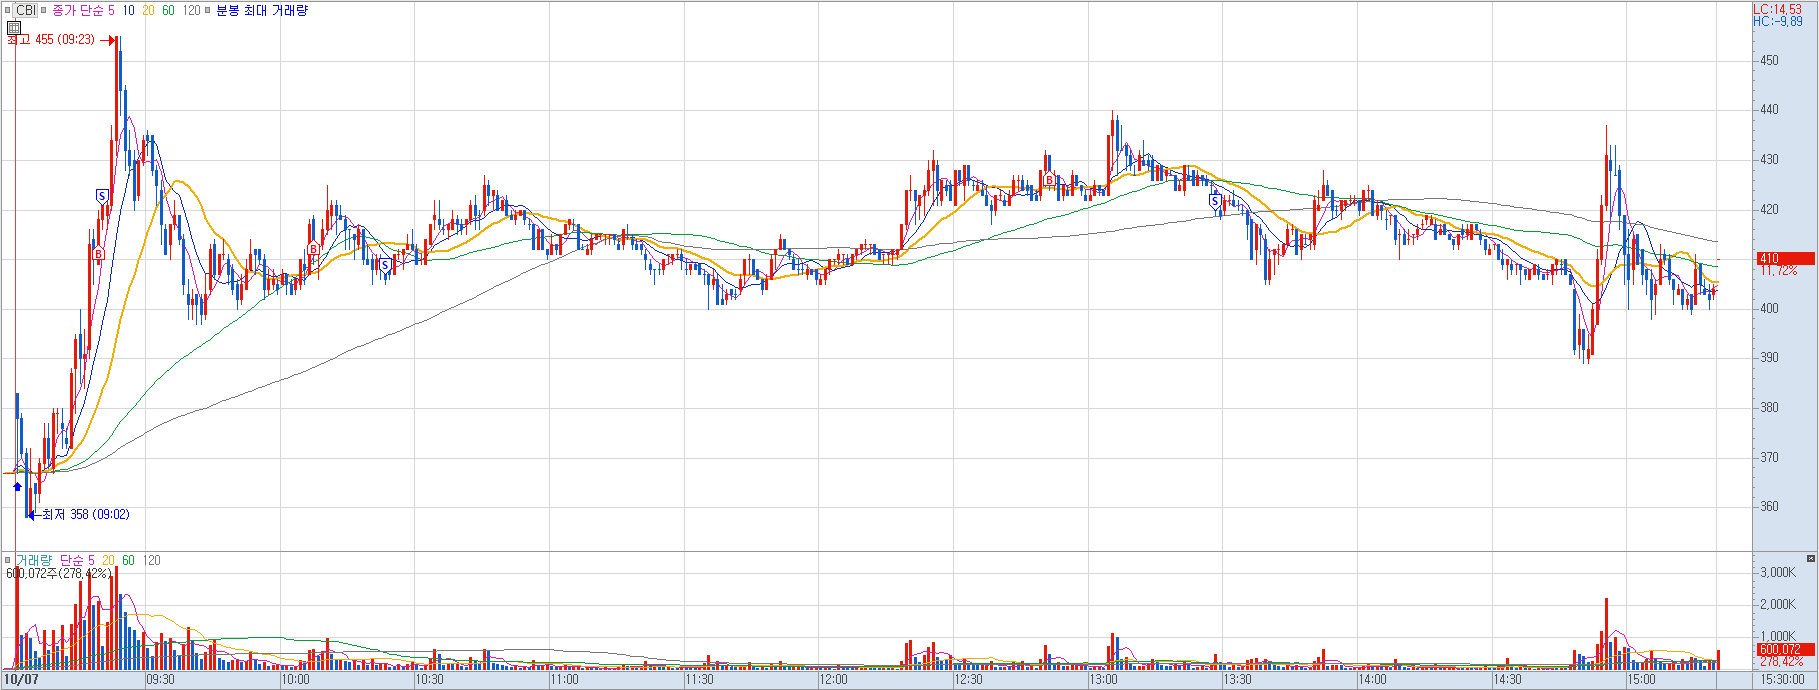The height and width of the screenshot is (690, 1819).
Task: Click the 12:00 time axis label
Action: (834, 680)
